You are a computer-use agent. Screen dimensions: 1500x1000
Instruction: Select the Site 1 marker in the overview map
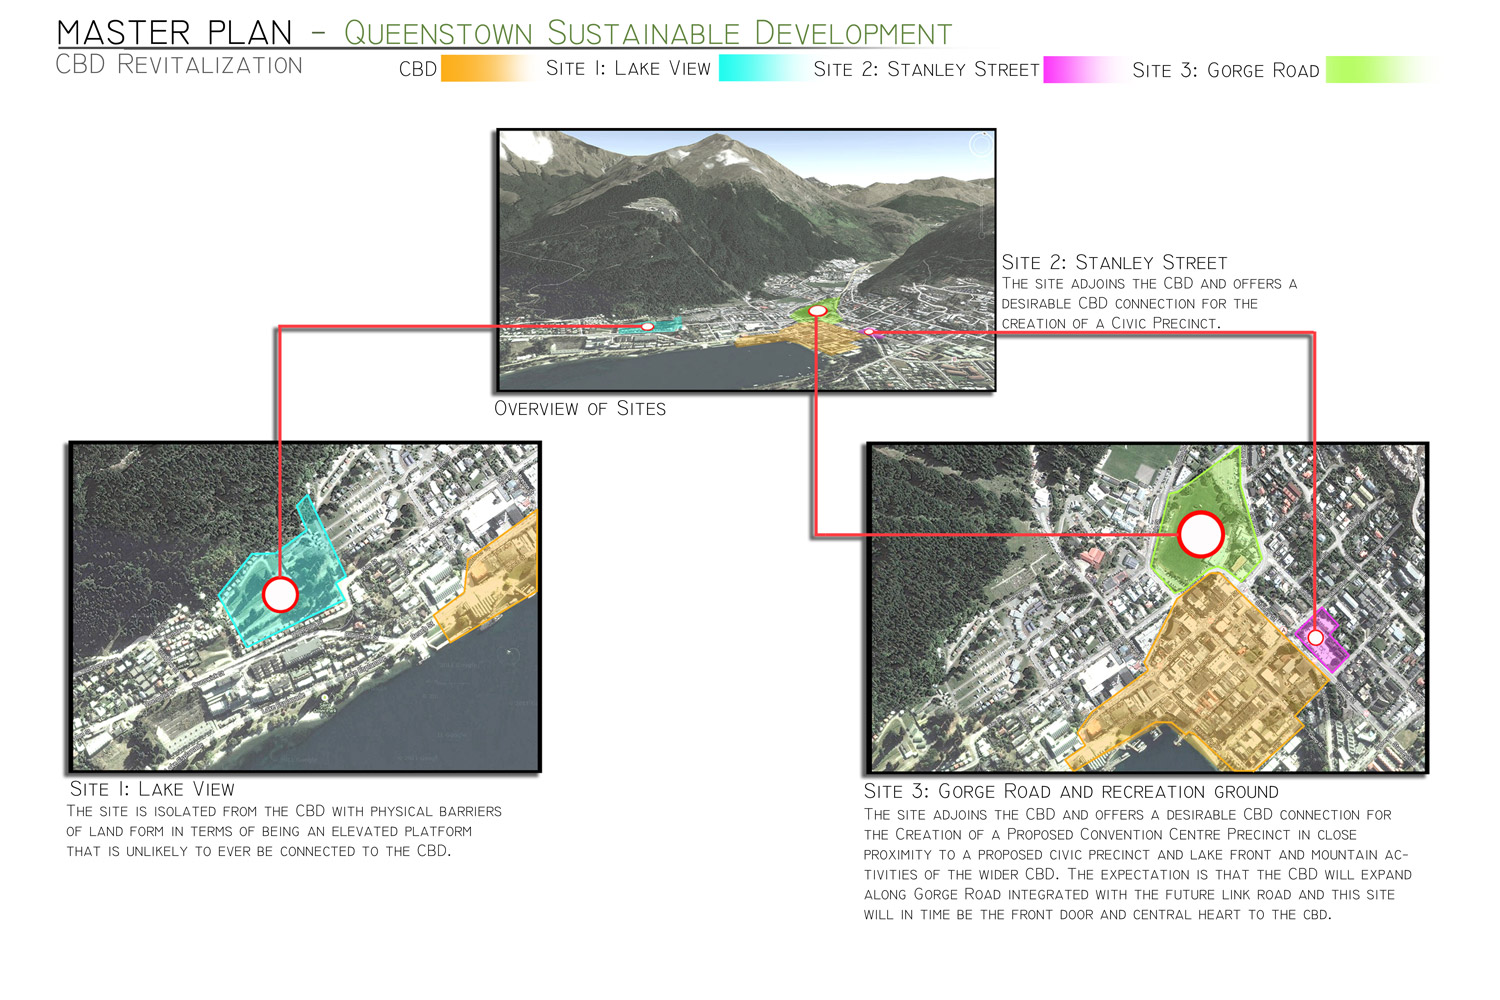tap(650, 326)
